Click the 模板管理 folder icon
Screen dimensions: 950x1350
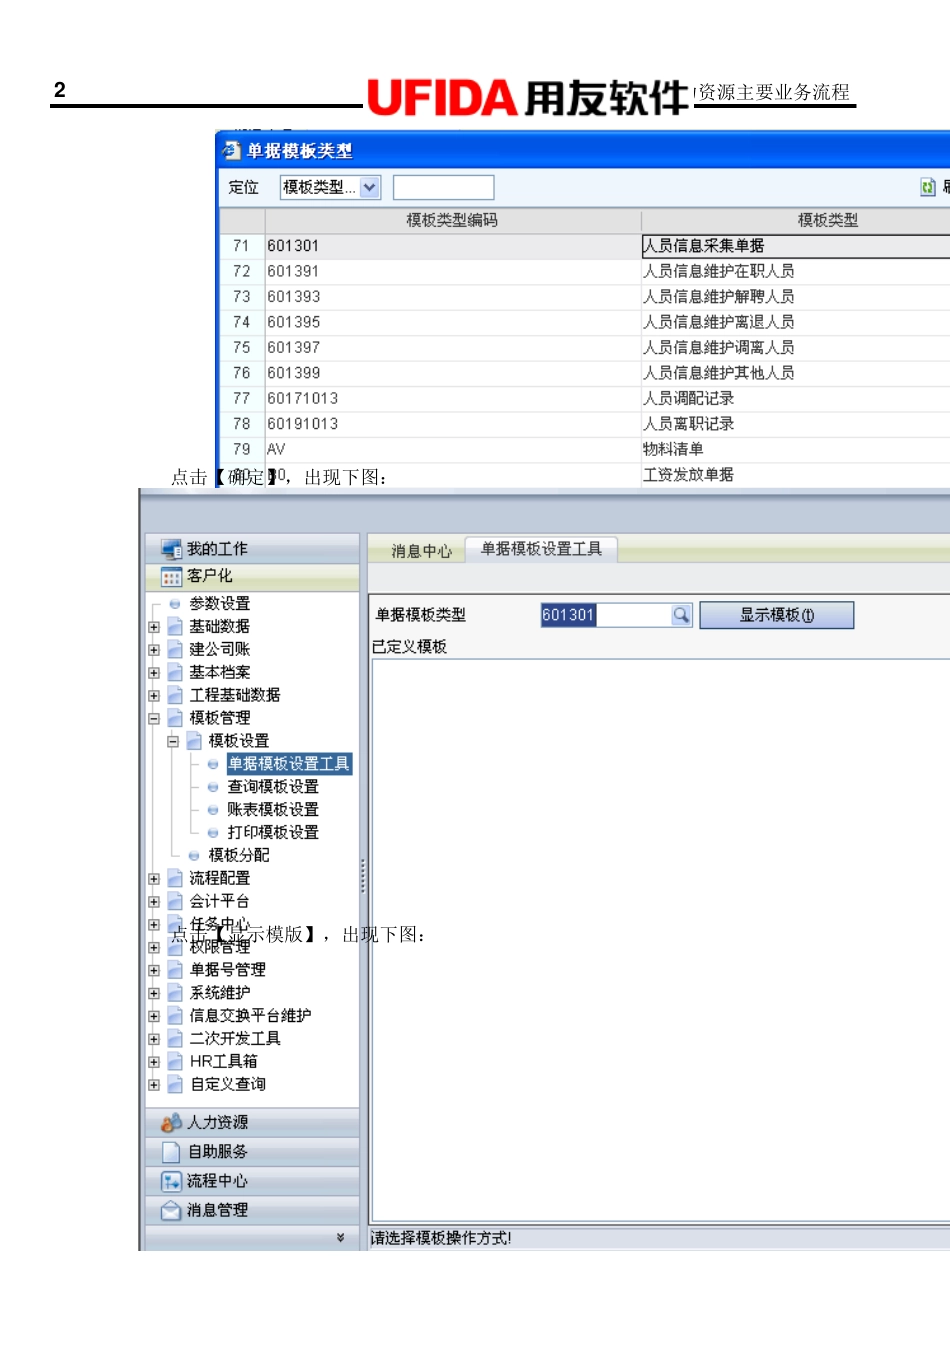[x=175, y=718]
